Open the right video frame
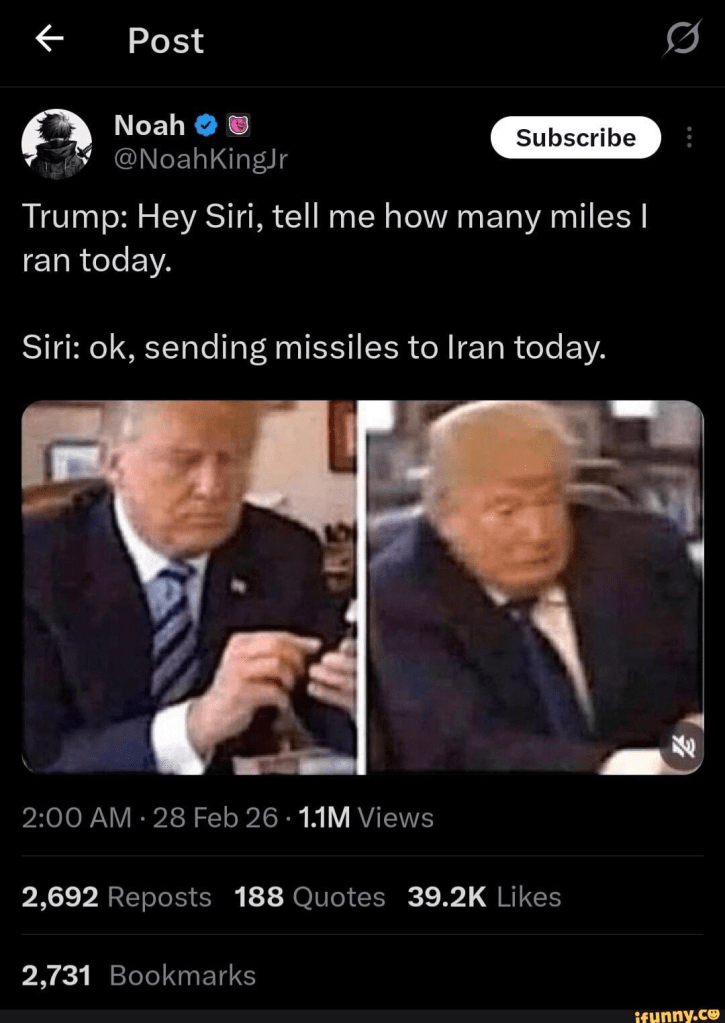Viewport: 725px width, 1023px height. (534, 587)
